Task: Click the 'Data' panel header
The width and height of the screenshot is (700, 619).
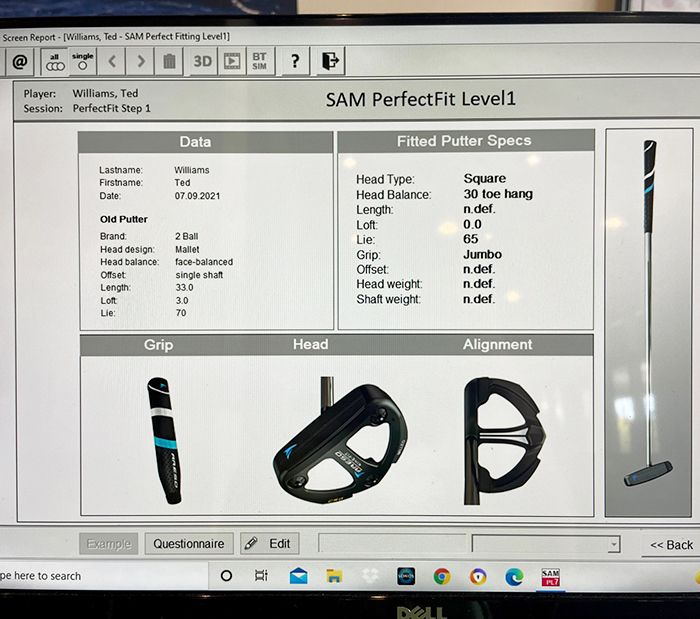Action: click(x=195, y=142)
